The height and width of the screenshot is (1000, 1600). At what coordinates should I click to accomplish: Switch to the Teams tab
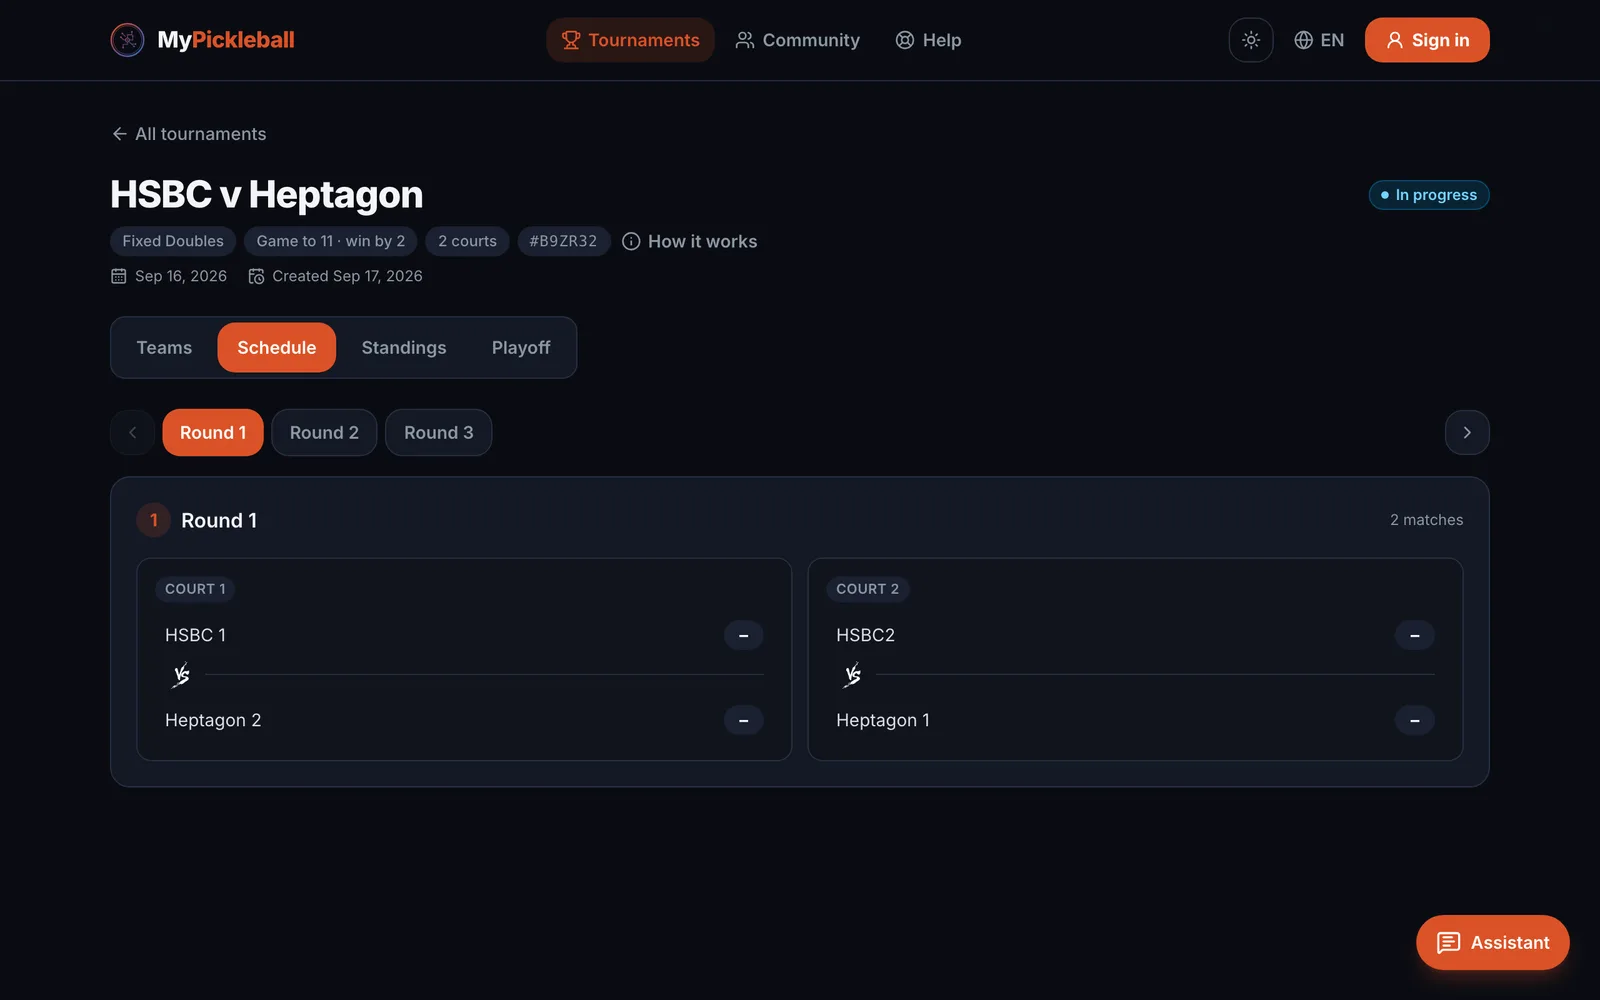(164, 348)
